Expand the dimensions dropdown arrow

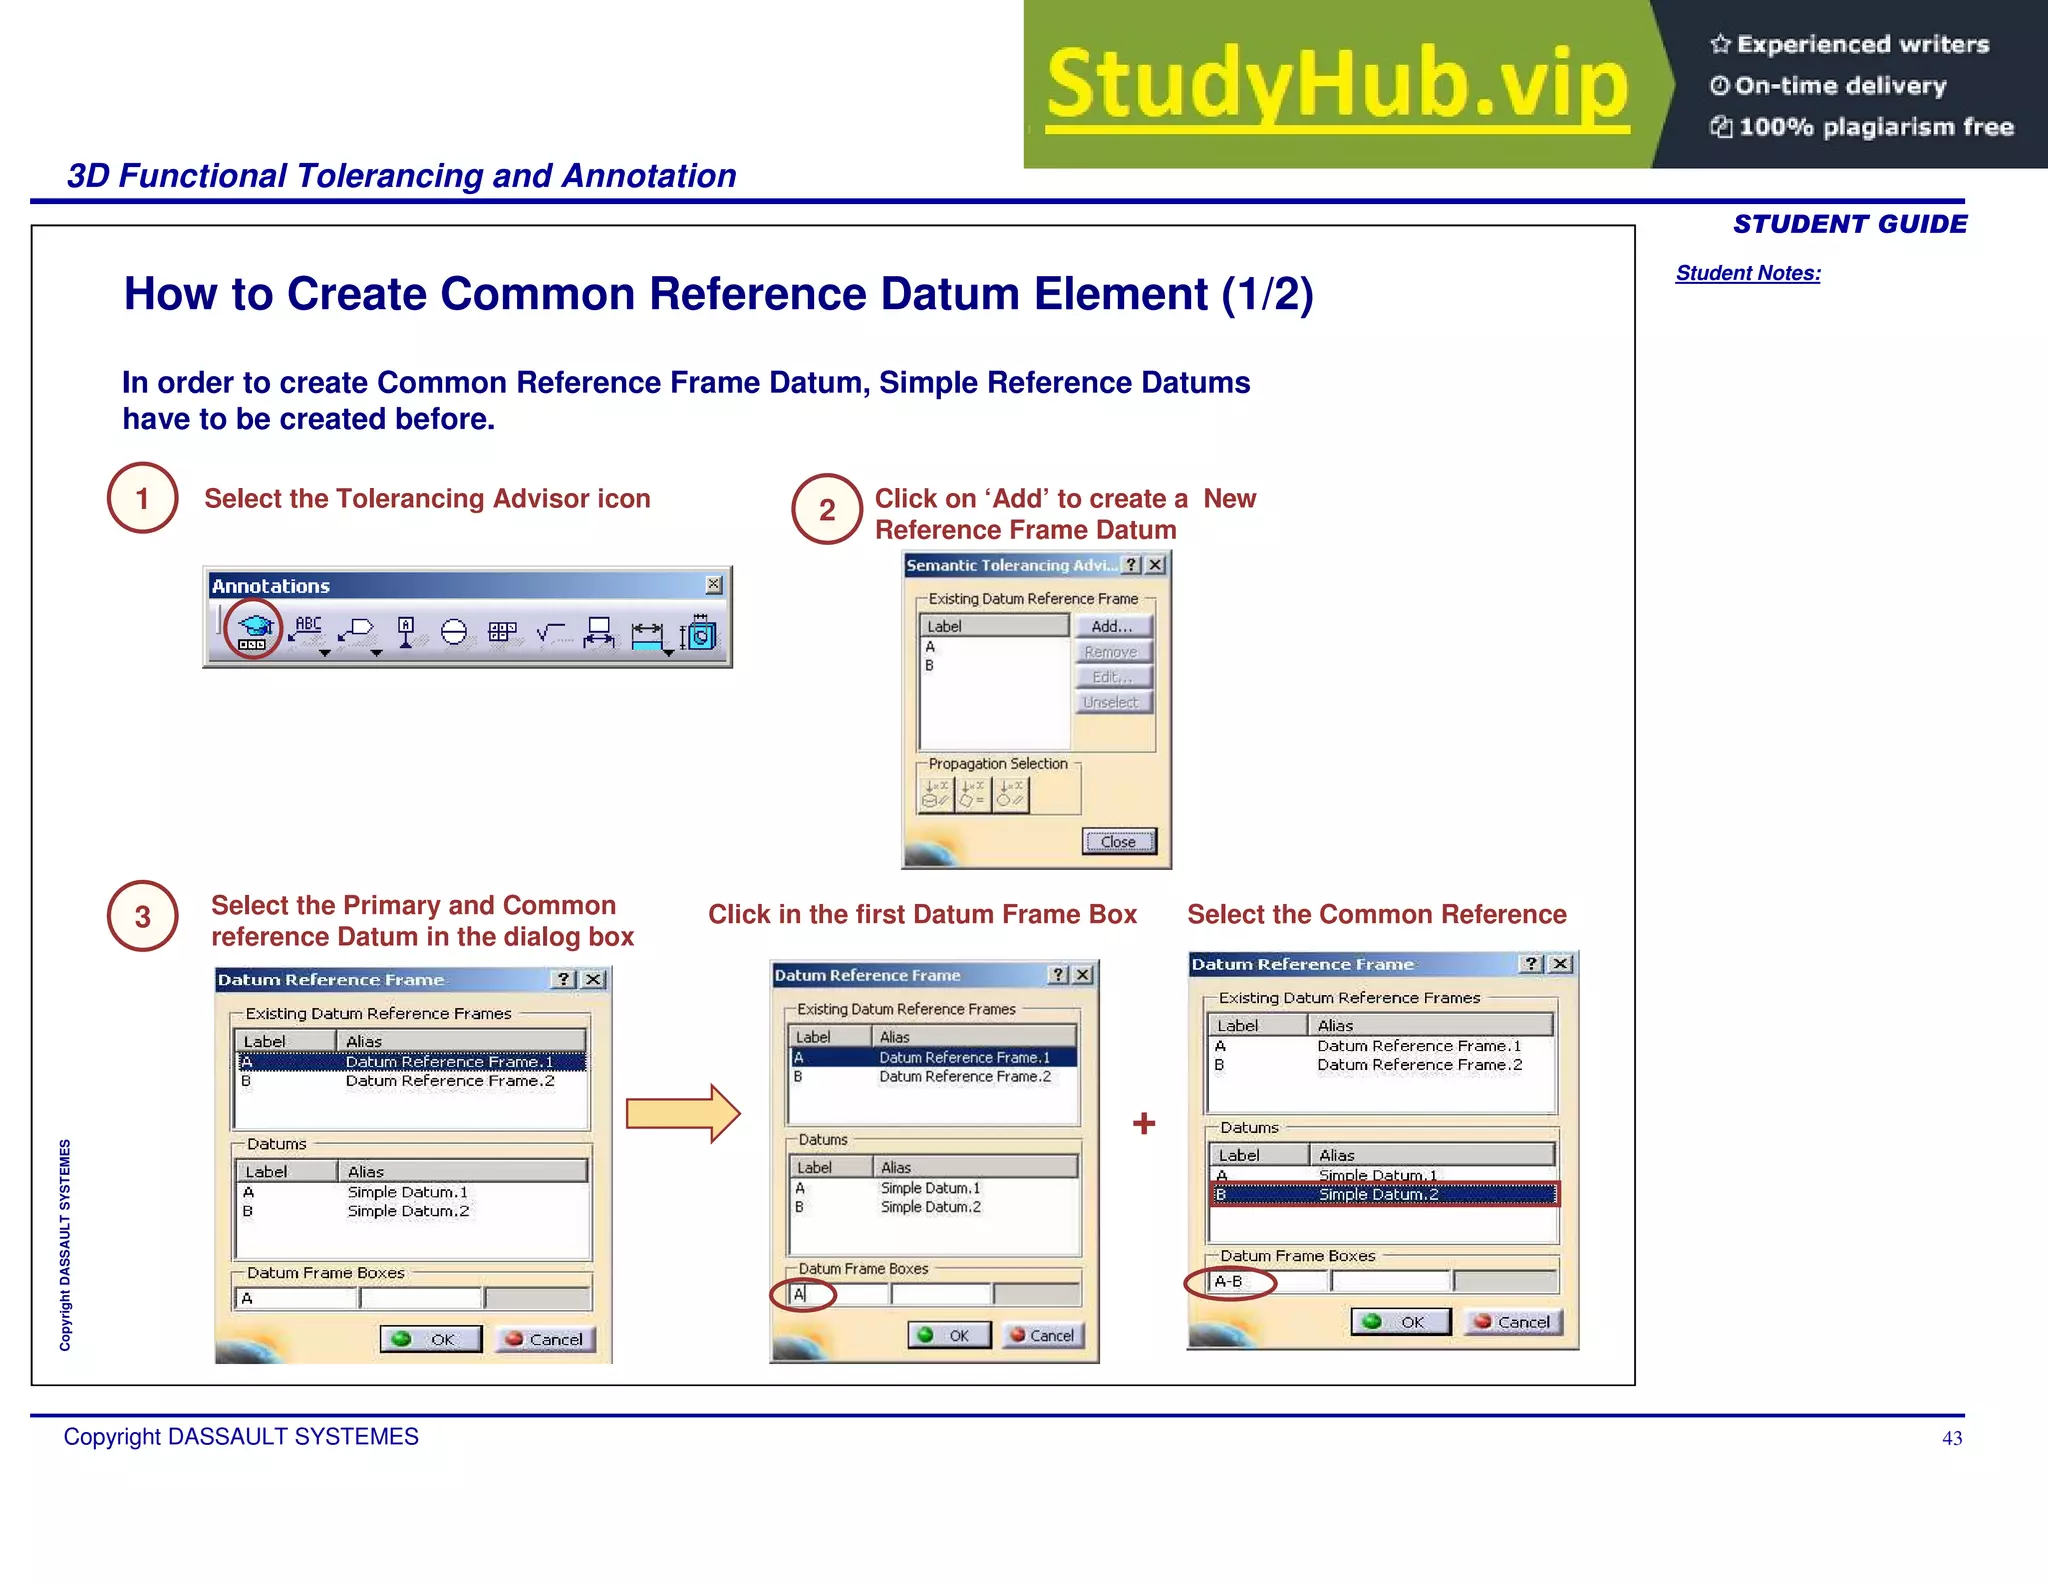point(668,653)
